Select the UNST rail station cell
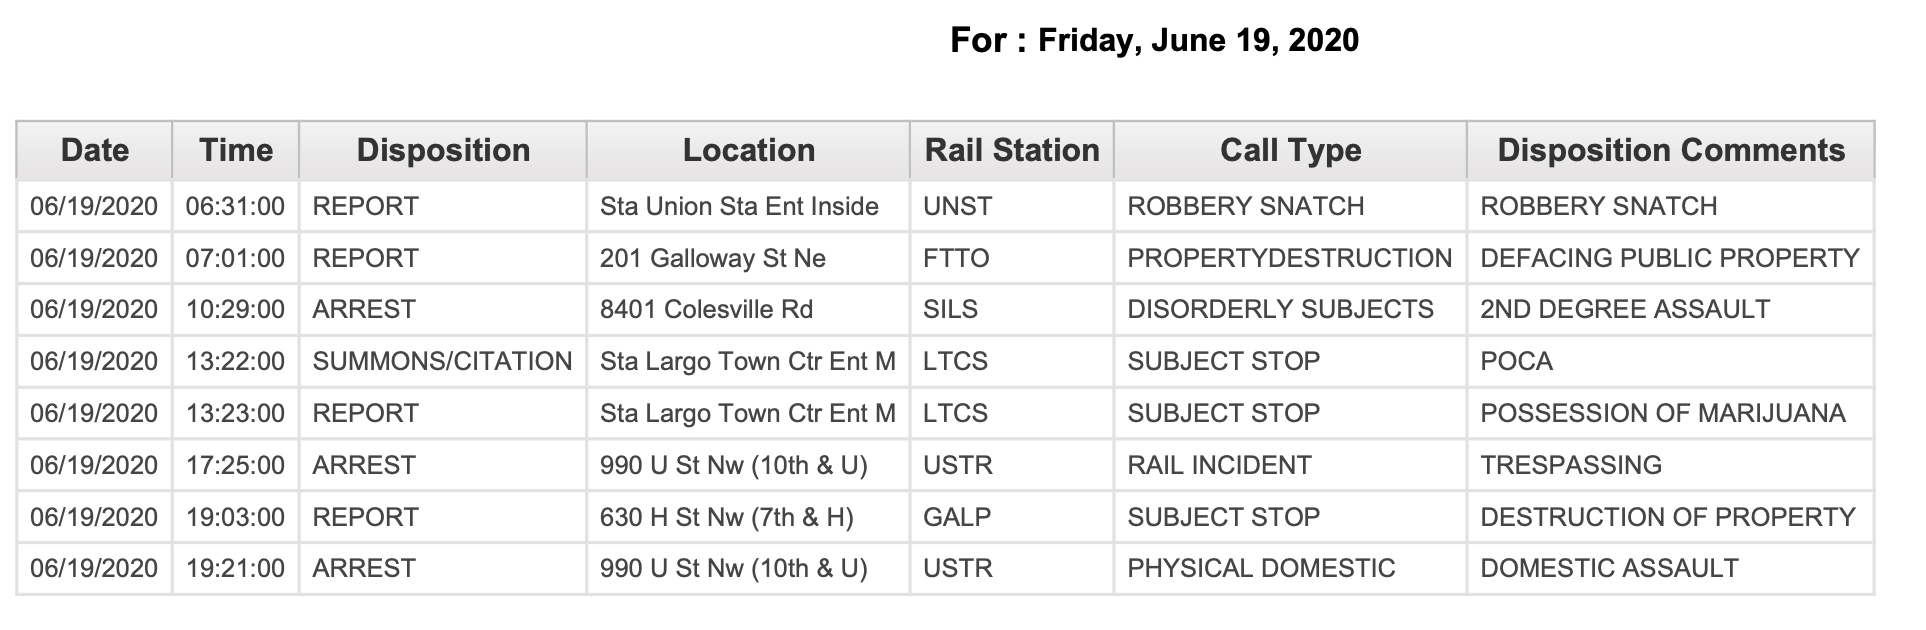Image resolution: width=1926 pixels, height=630 pixels. point(1012,206)
